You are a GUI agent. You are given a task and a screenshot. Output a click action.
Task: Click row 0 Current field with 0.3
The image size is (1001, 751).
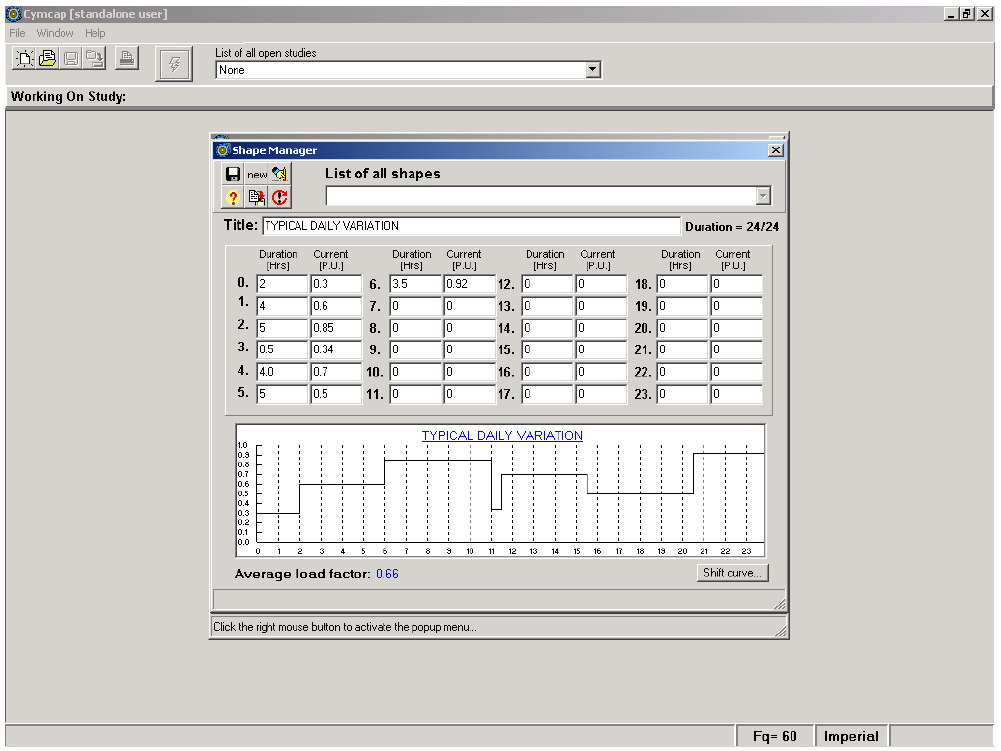coord(336,284)
